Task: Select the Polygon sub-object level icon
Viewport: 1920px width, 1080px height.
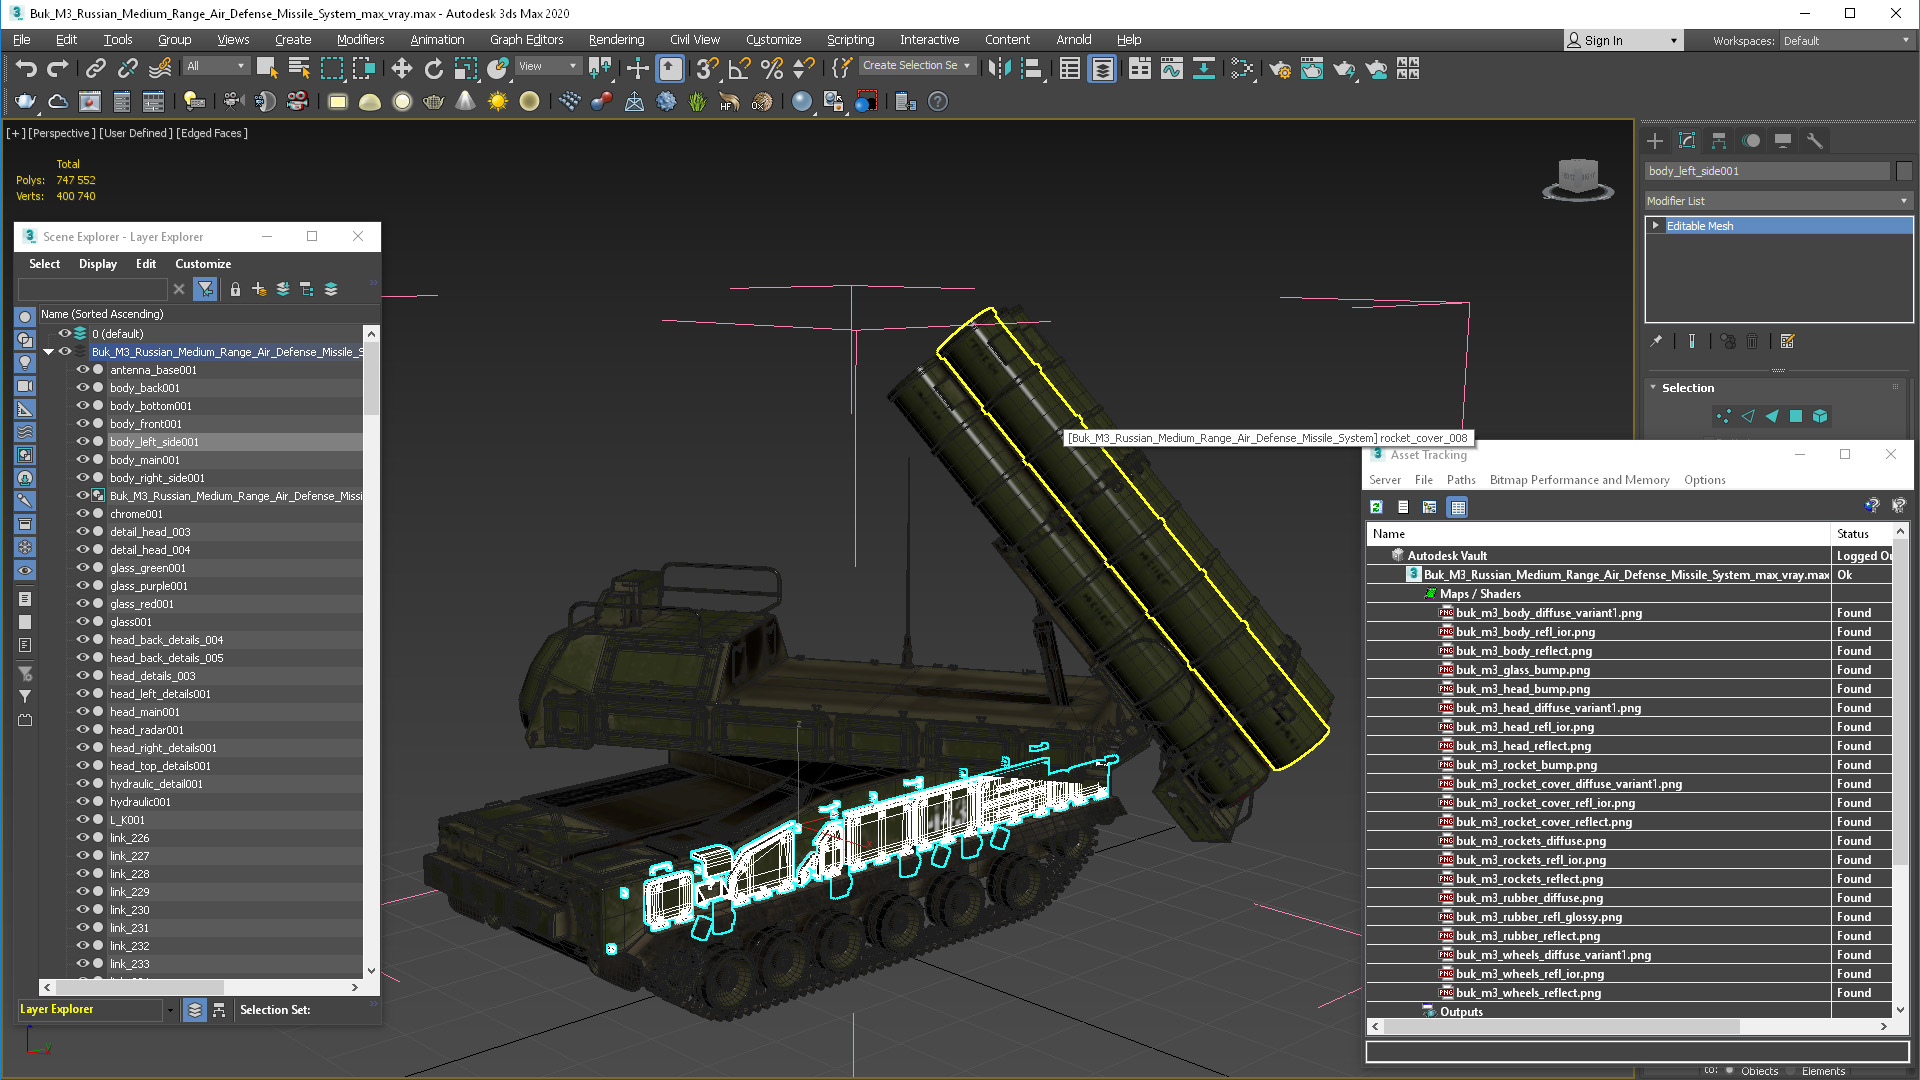Action: pyautogui.click(x=1796, y=416)
